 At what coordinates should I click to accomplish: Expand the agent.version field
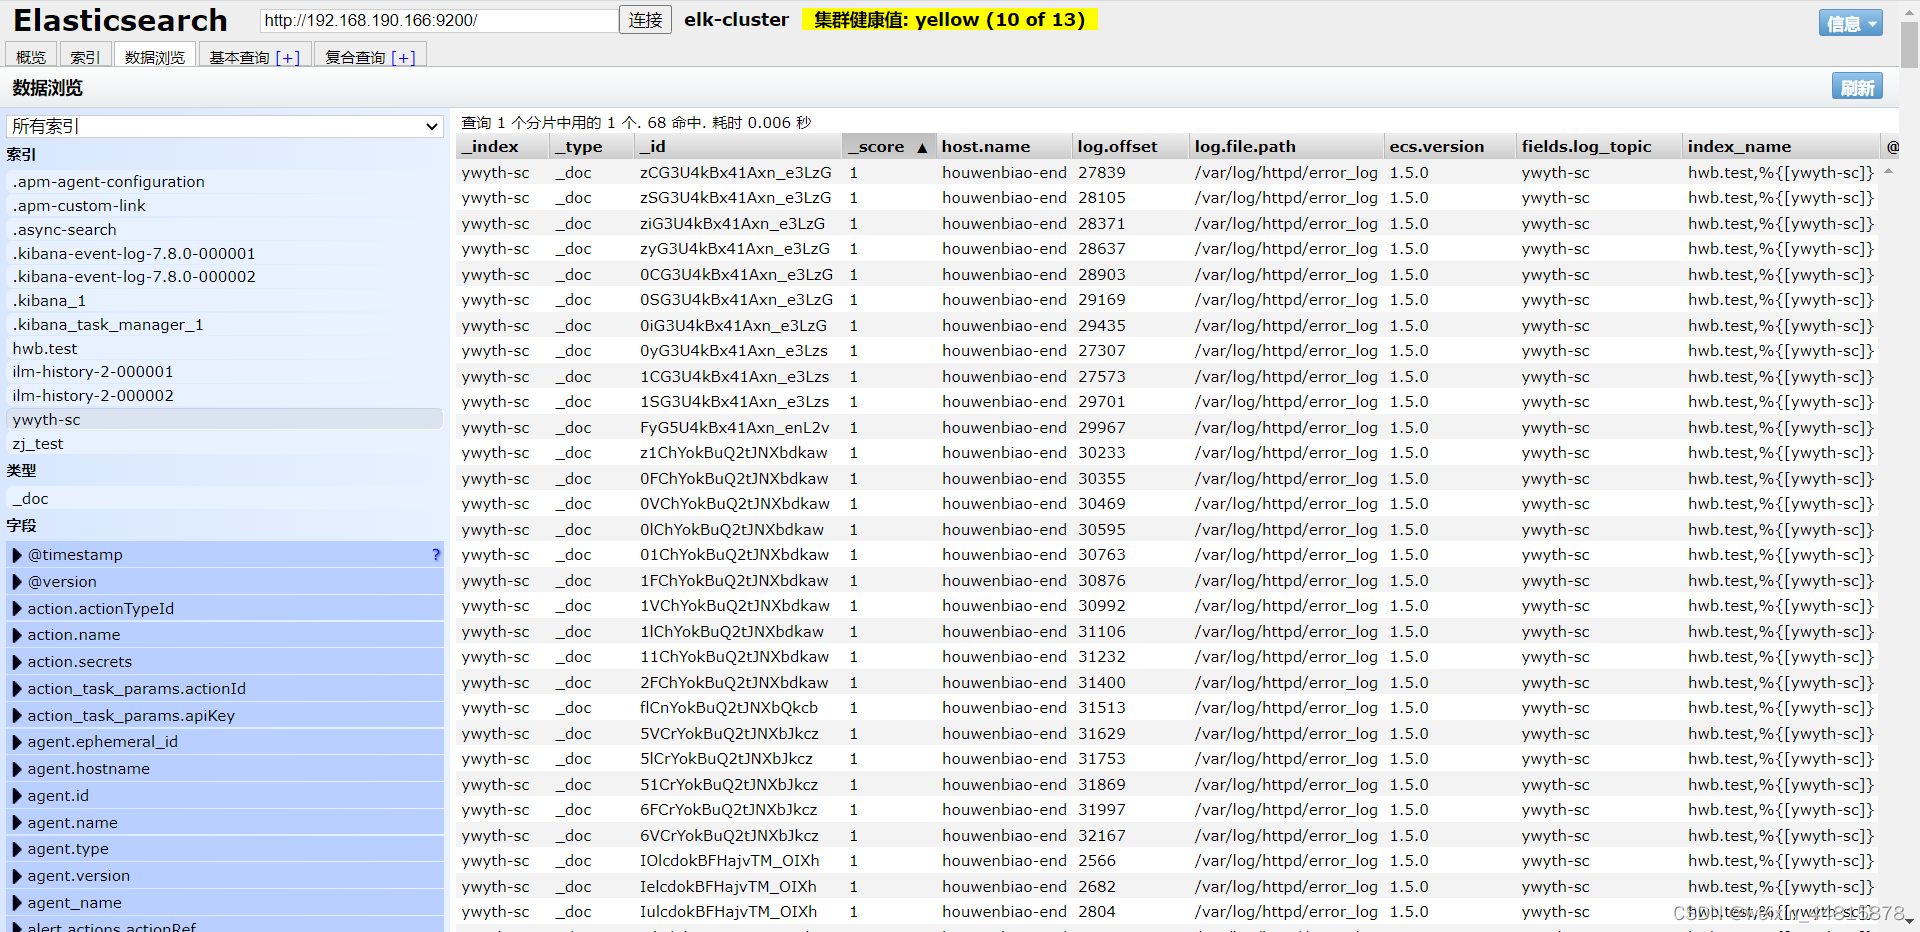pyautogui.click(x=17, y=876)
